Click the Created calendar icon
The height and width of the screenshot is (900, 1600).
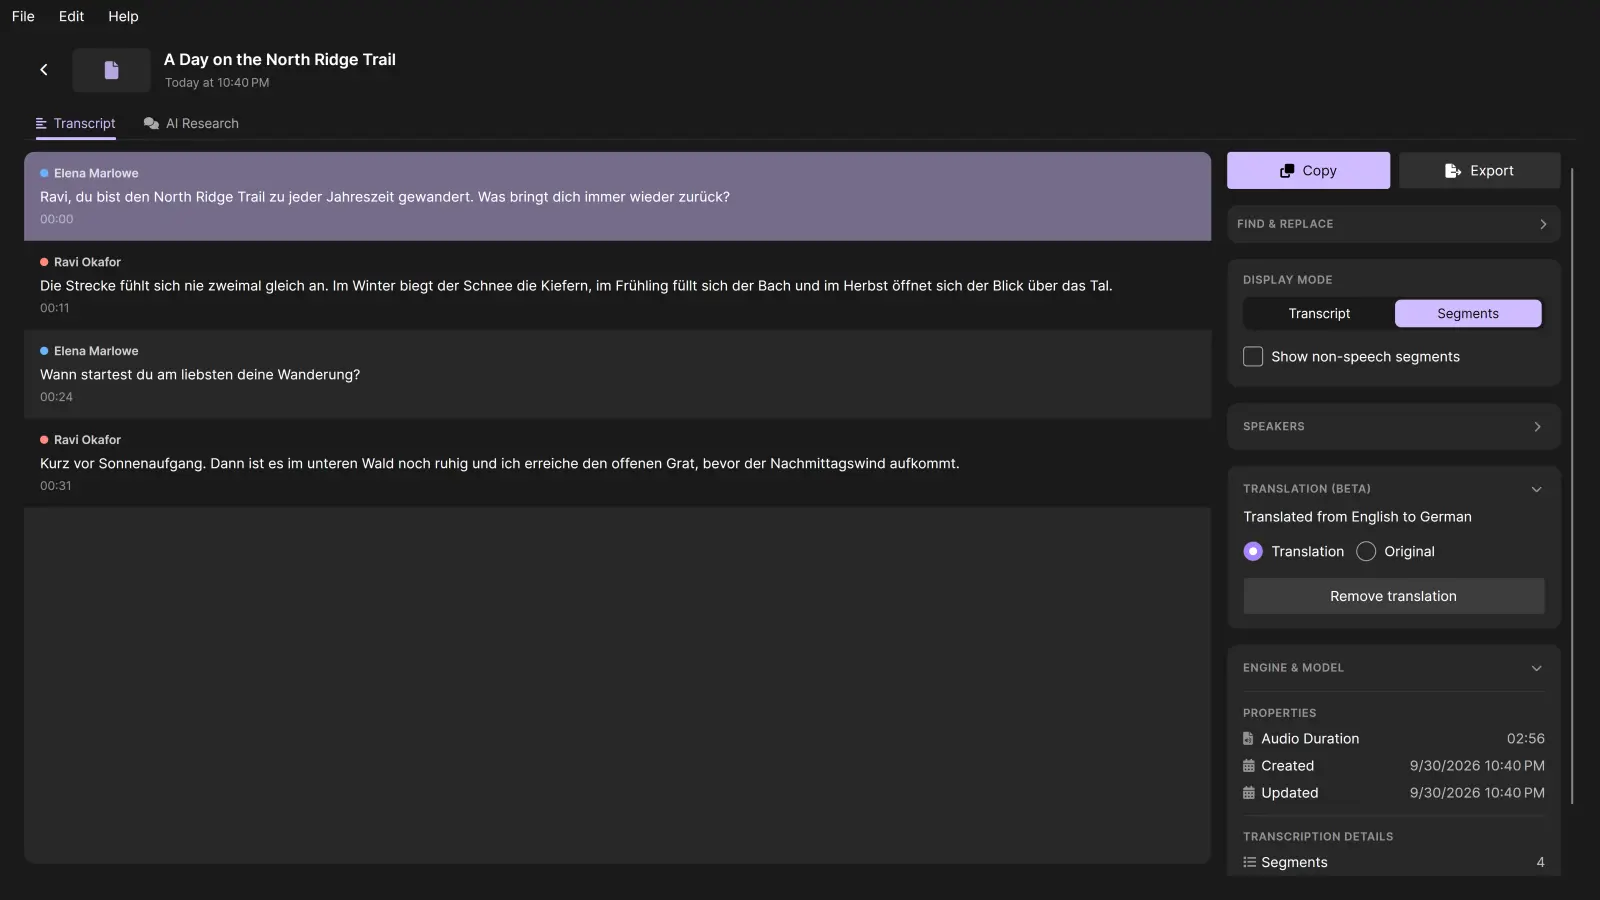click(1248, 766)
